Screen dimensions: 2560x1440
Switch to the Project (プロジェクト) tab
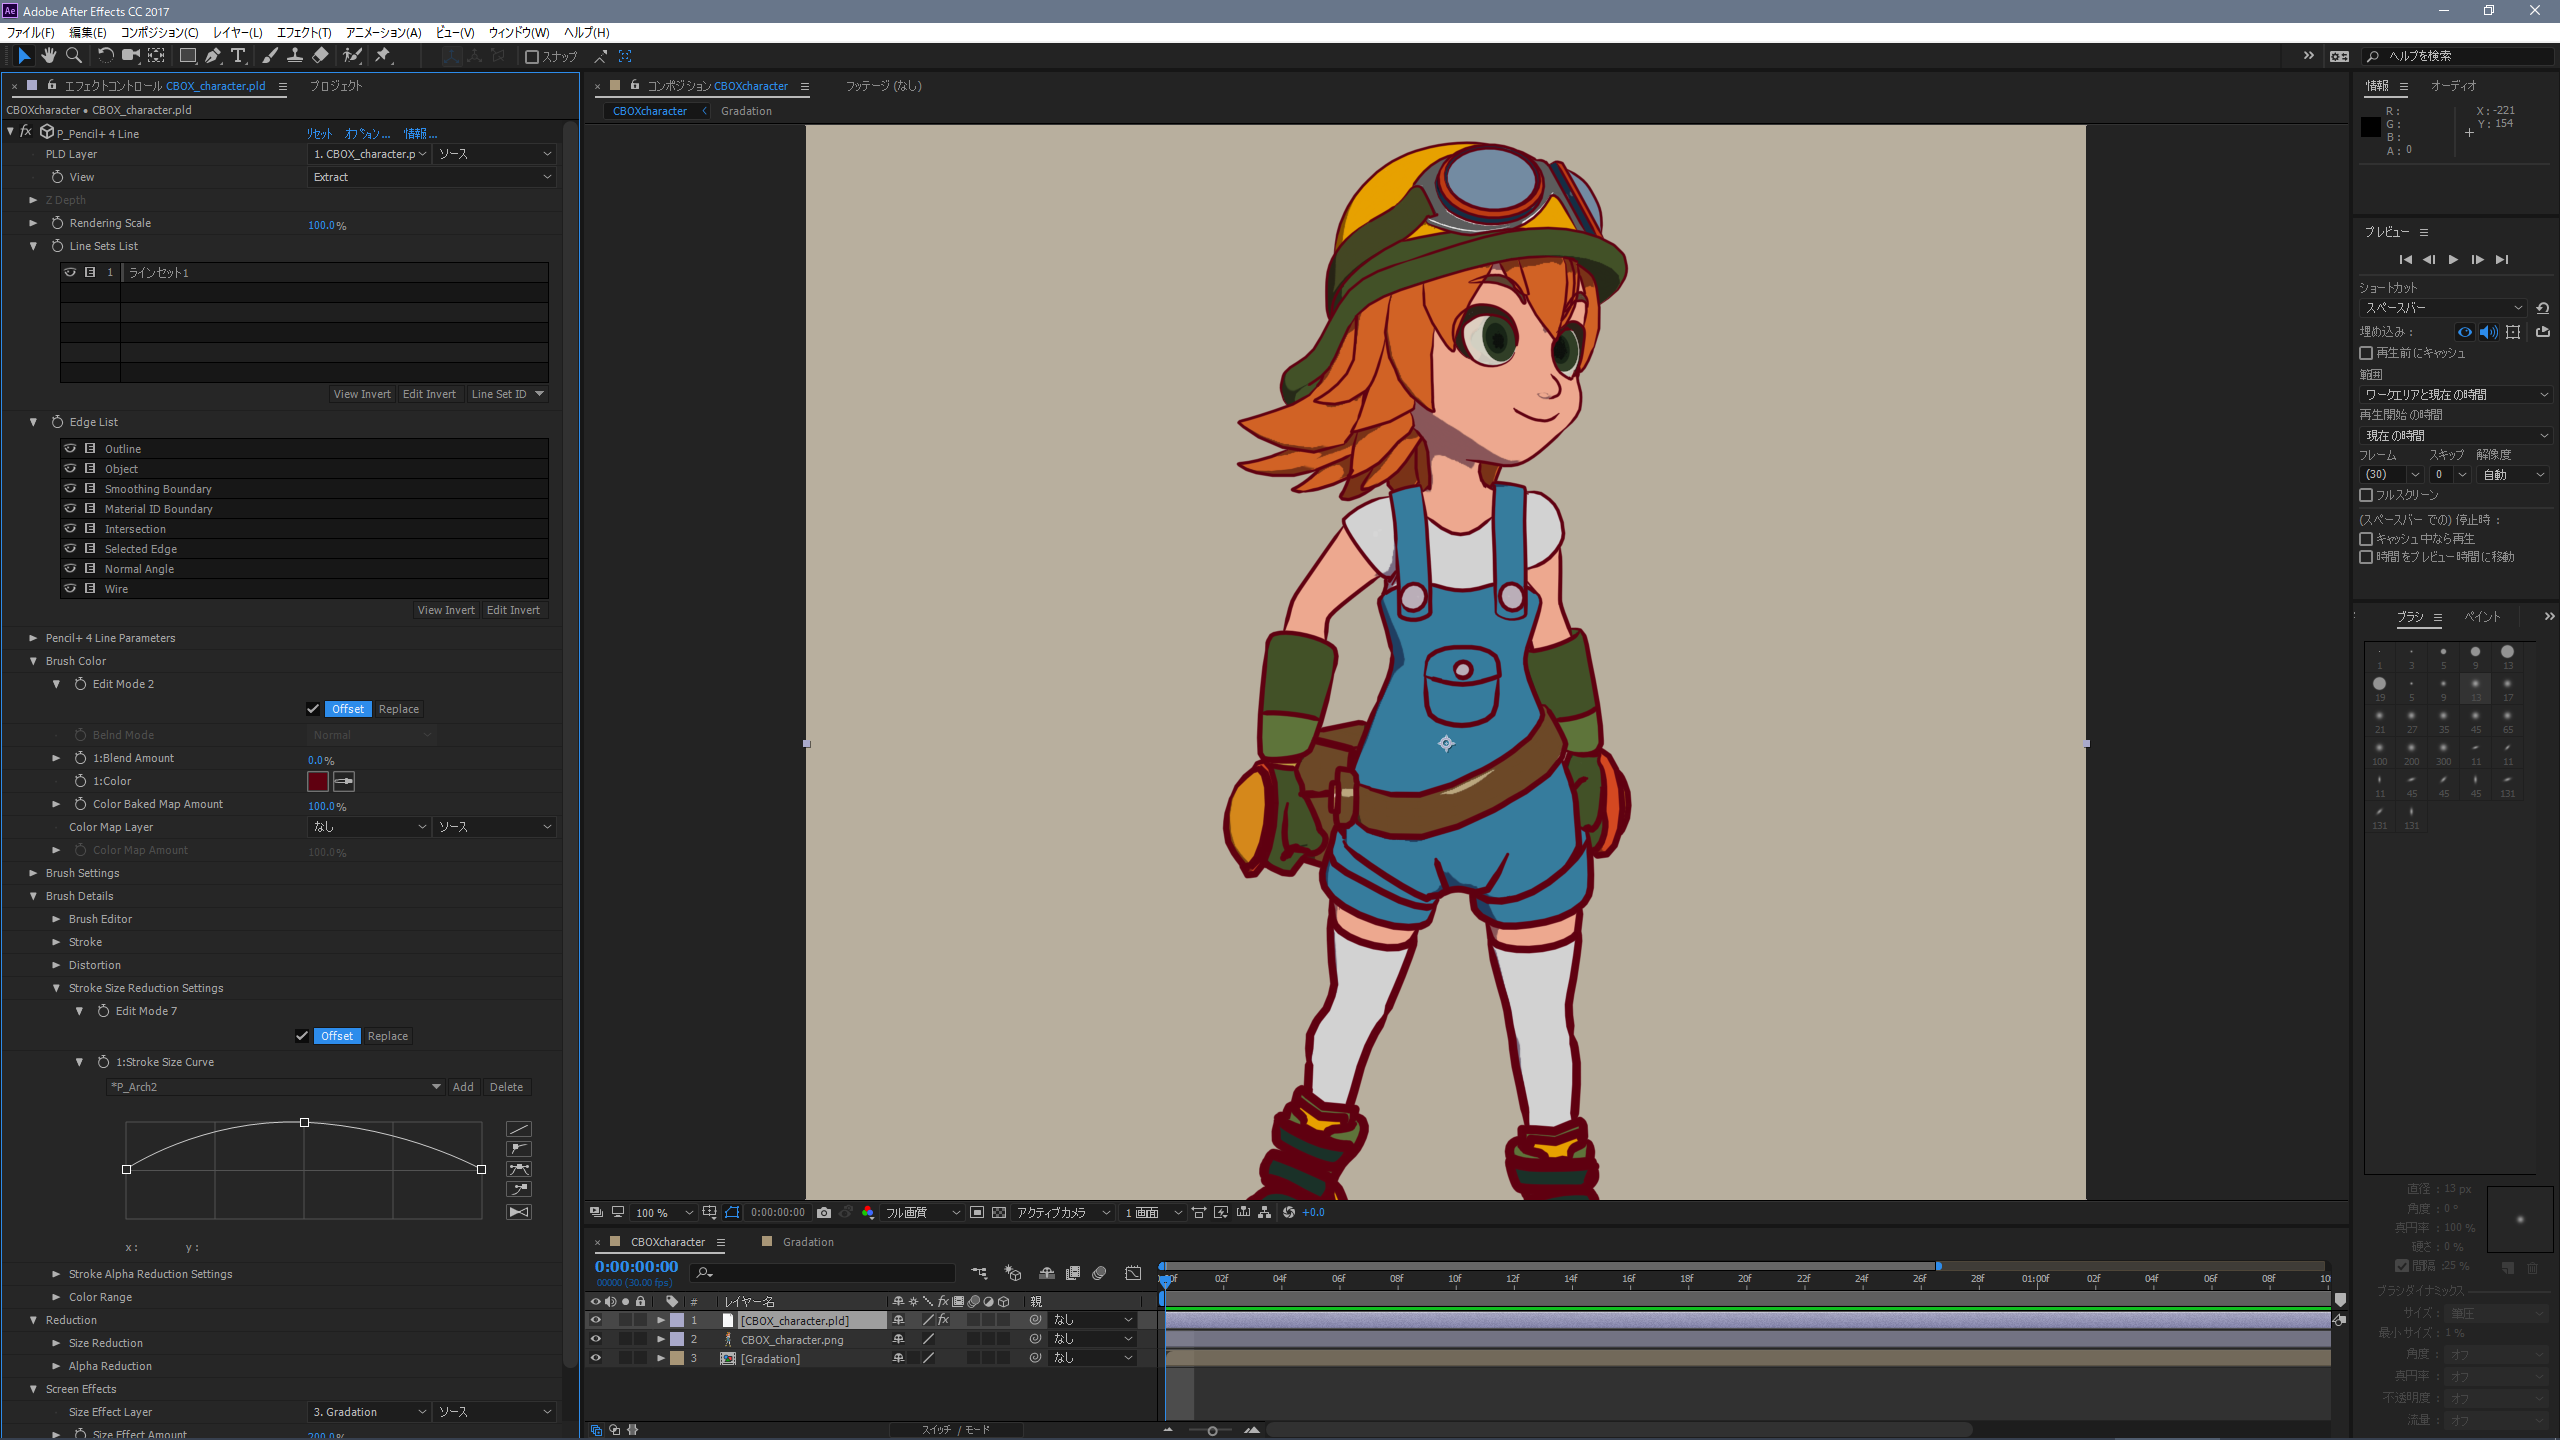click(335, 86)
